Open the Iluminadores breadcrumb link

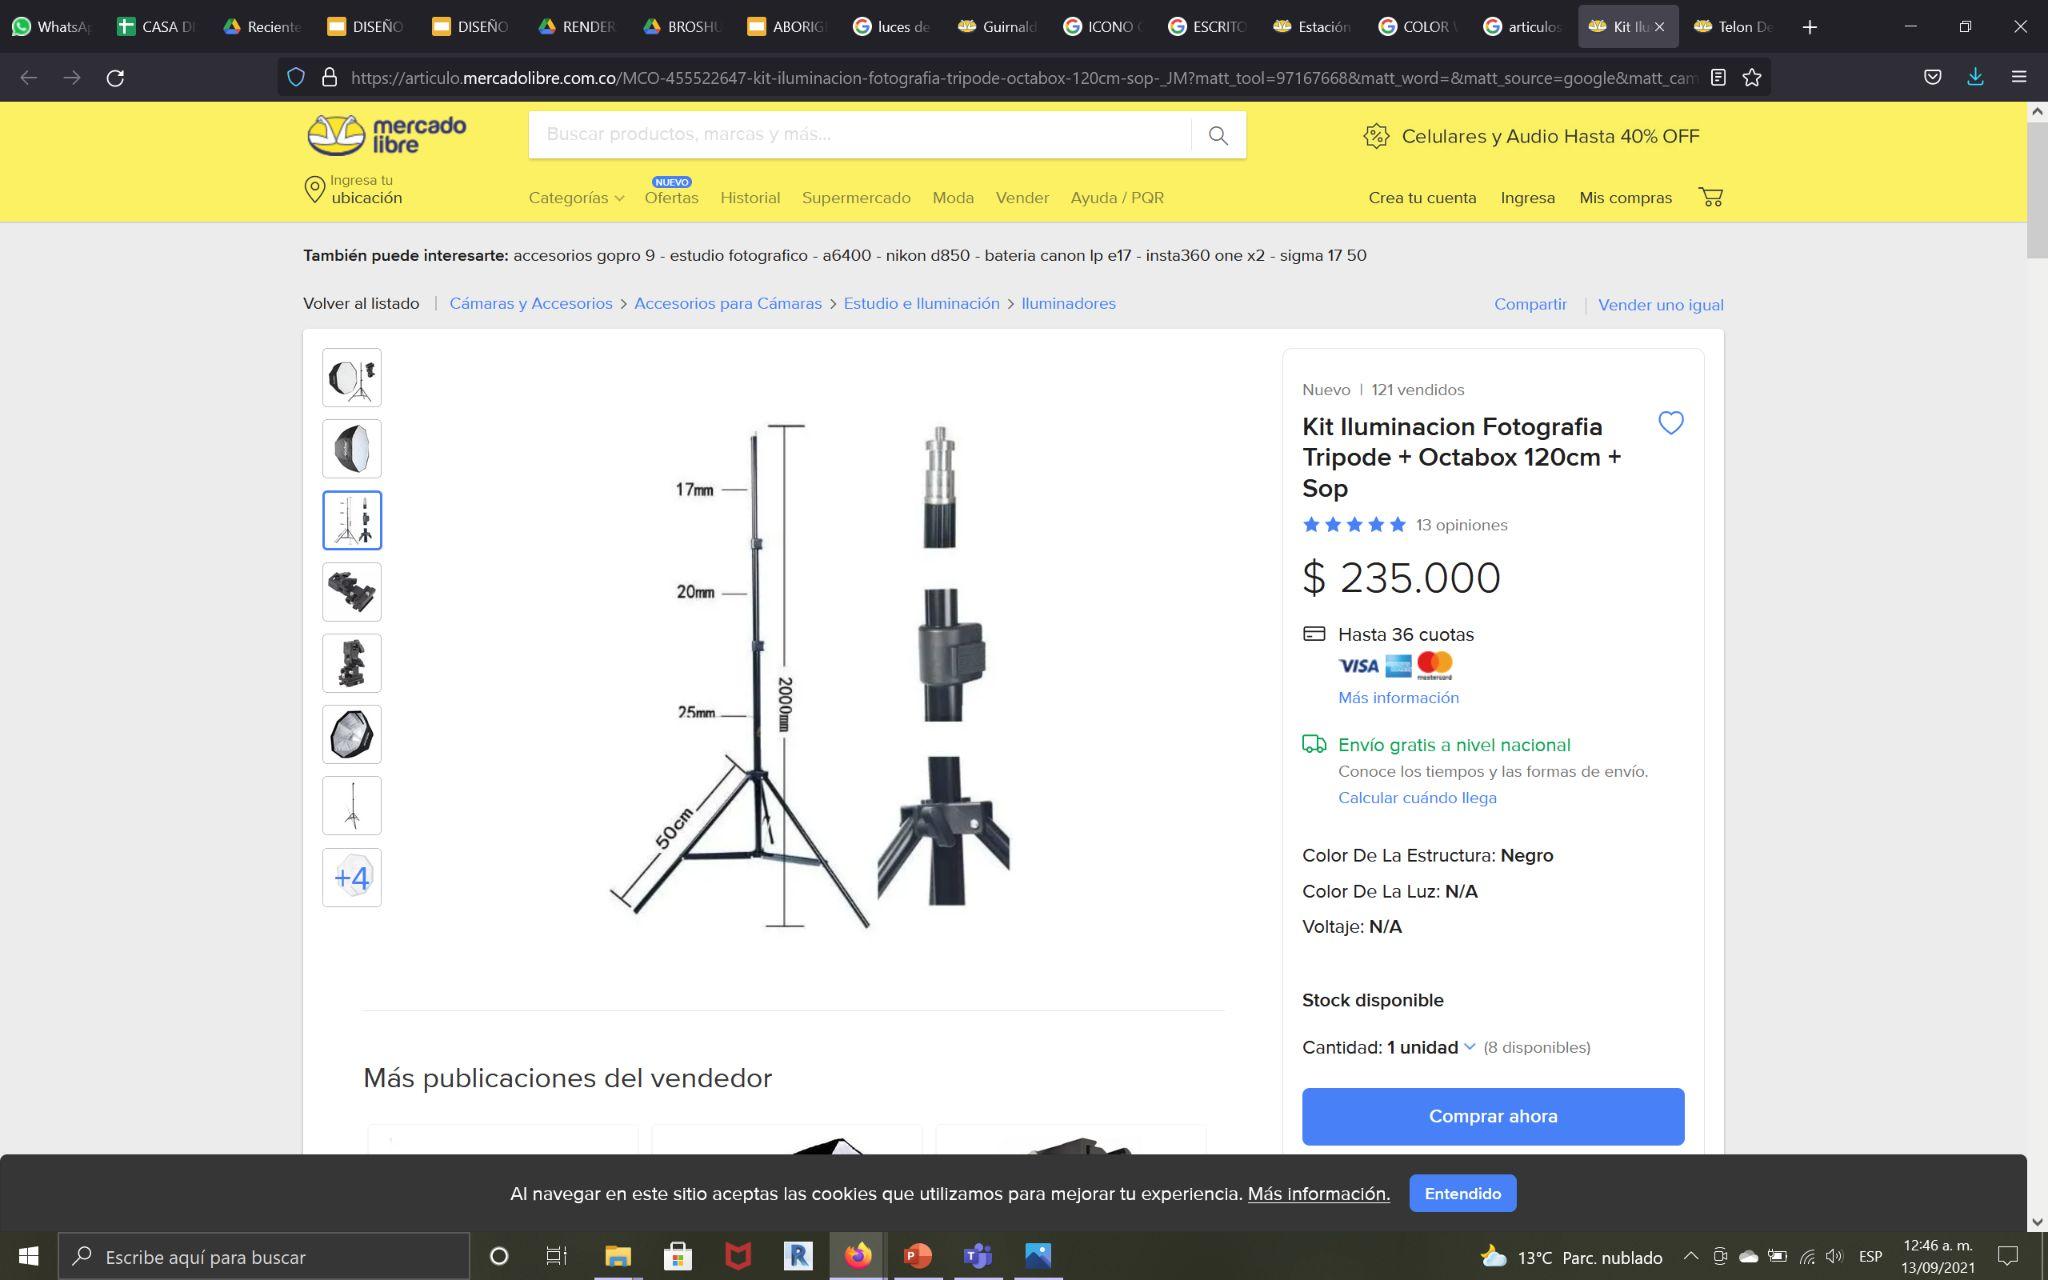click(1068, 304)
